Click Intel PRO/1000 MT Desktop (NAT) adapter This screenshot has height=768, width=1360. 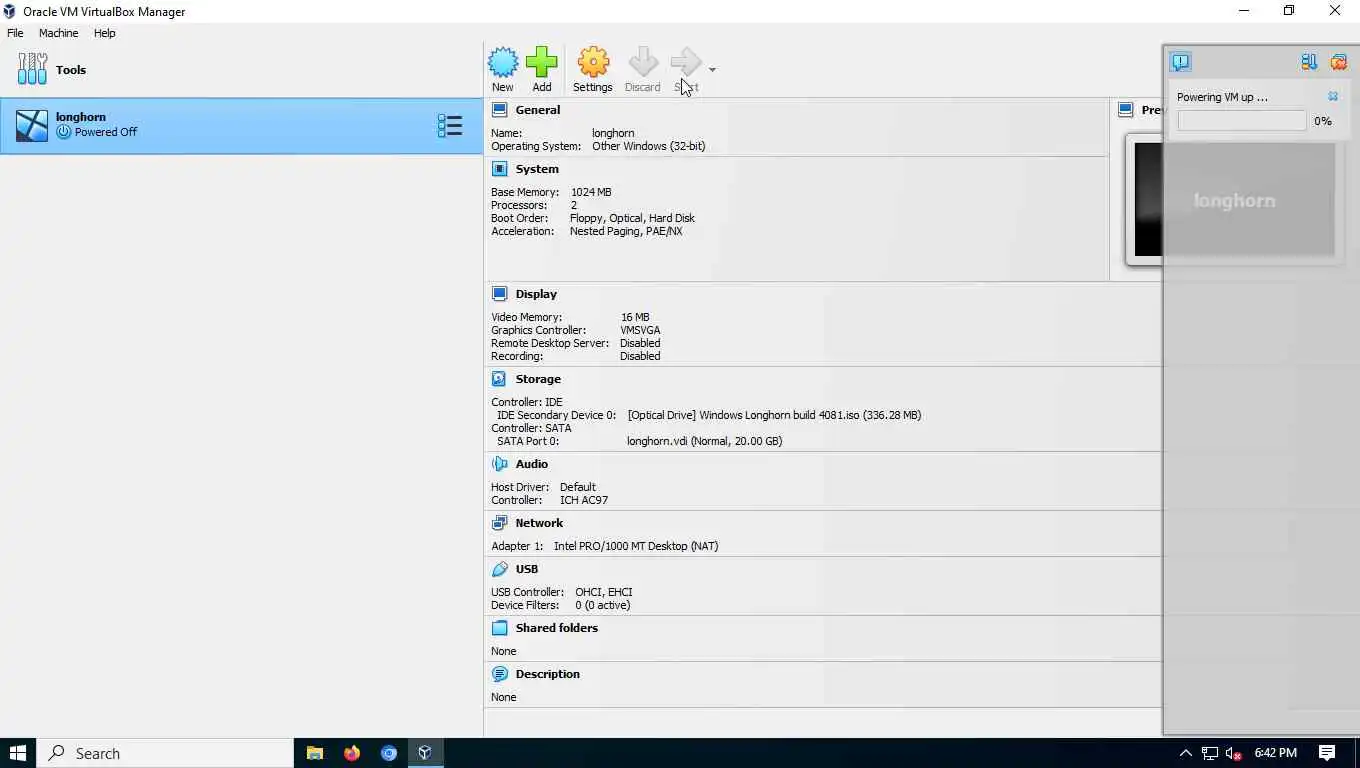[636, 546]
